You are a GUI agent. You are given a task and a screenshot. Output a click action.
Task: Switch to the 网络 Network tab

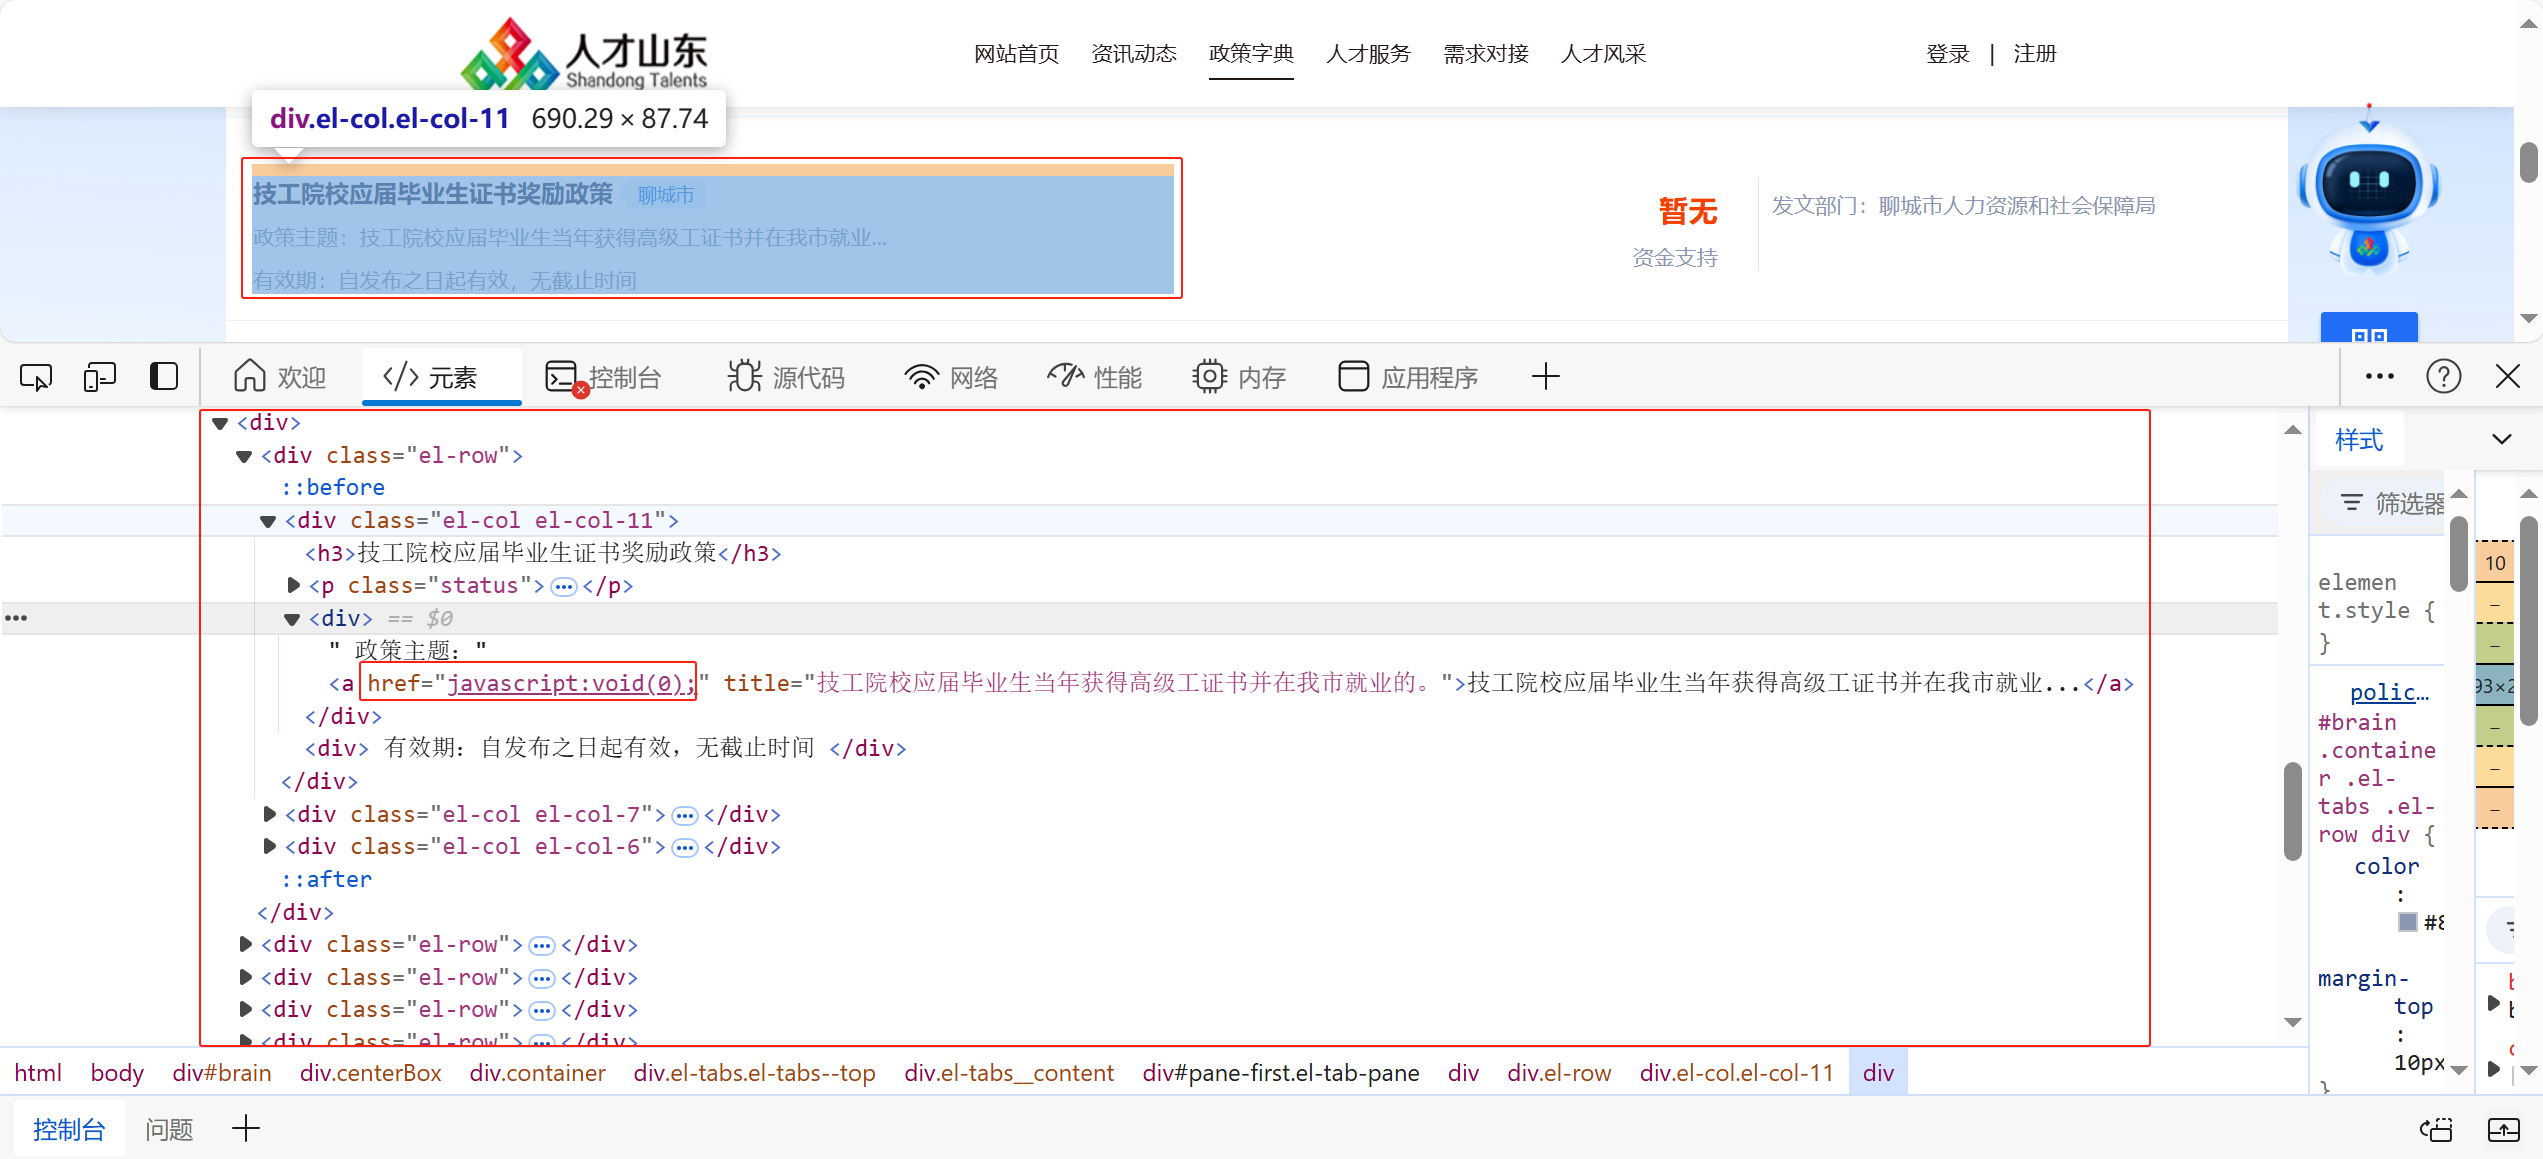point(951,377)
